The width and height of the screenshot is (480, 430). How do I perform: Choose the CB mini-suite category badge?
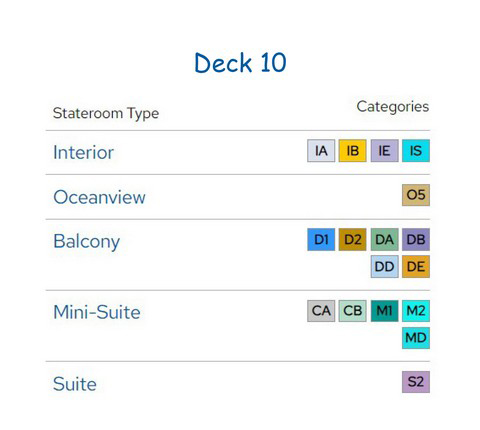click(x=352, y=311)
